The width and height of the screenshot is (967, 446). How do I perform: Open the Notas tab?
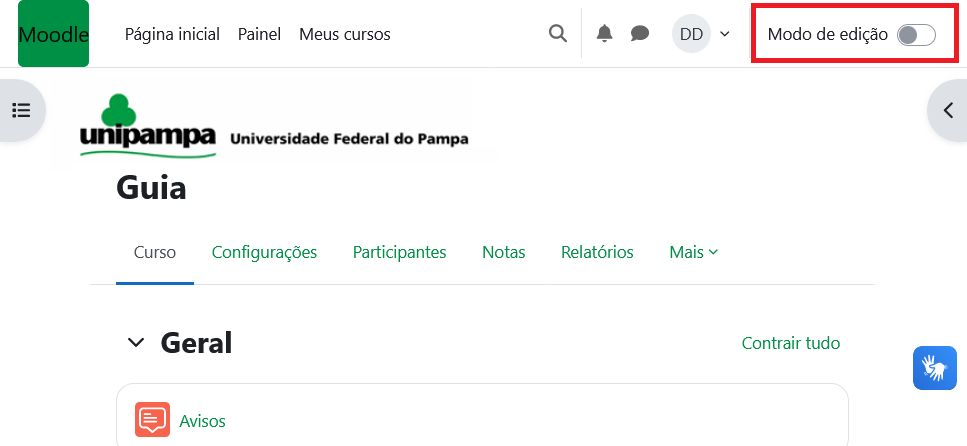tap(503, 252)
